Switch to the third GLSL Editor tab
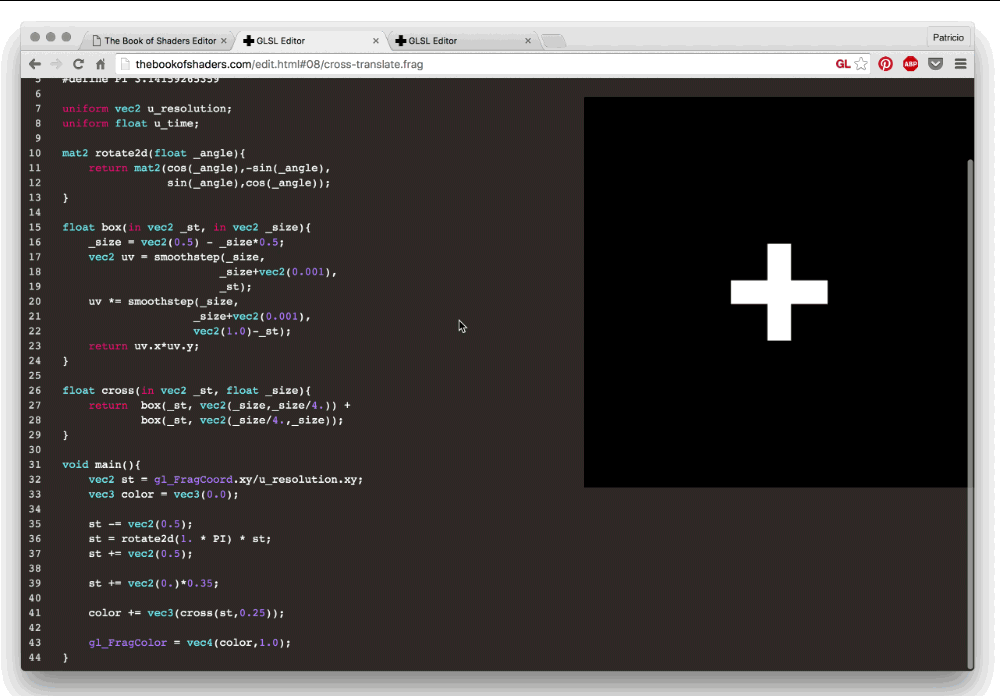The image size is (1000, 696). pyautogui.click(x=460, y=41)
